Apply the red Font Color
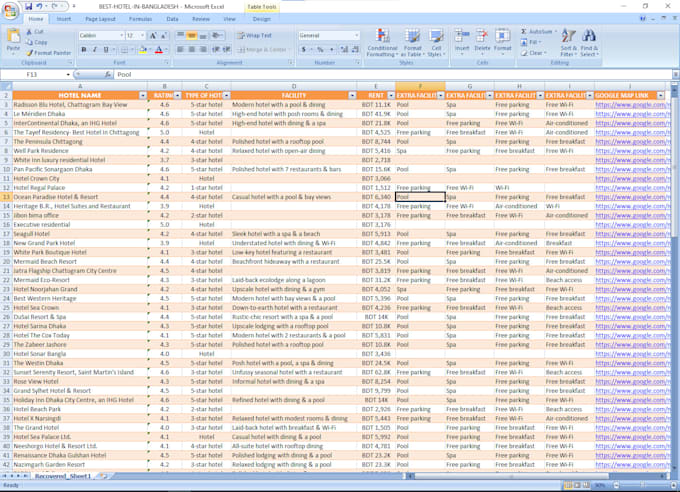The height and width of the screenshot is (492, 680). (x=159, y=50)
